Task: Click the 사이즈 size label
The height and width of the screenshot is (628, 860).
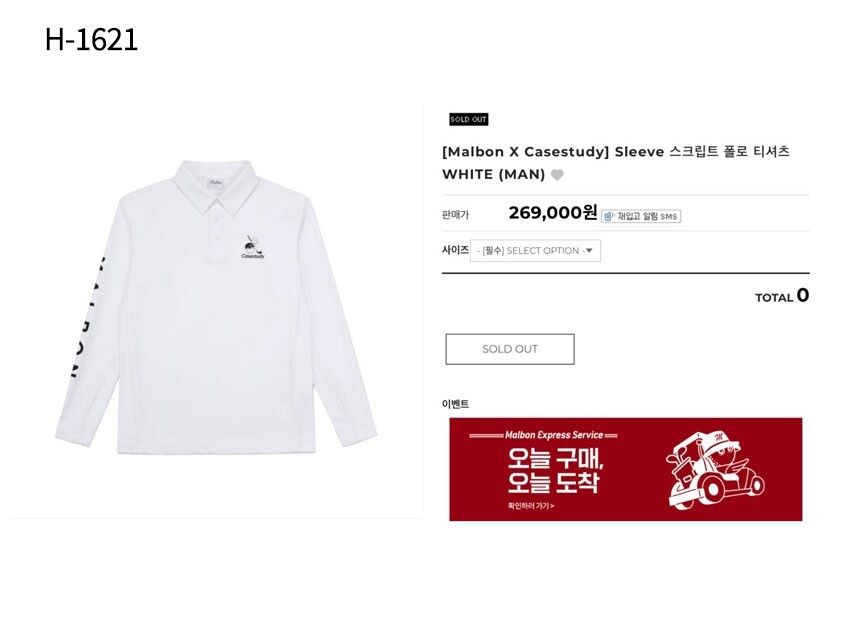Action: pos(455,250)
